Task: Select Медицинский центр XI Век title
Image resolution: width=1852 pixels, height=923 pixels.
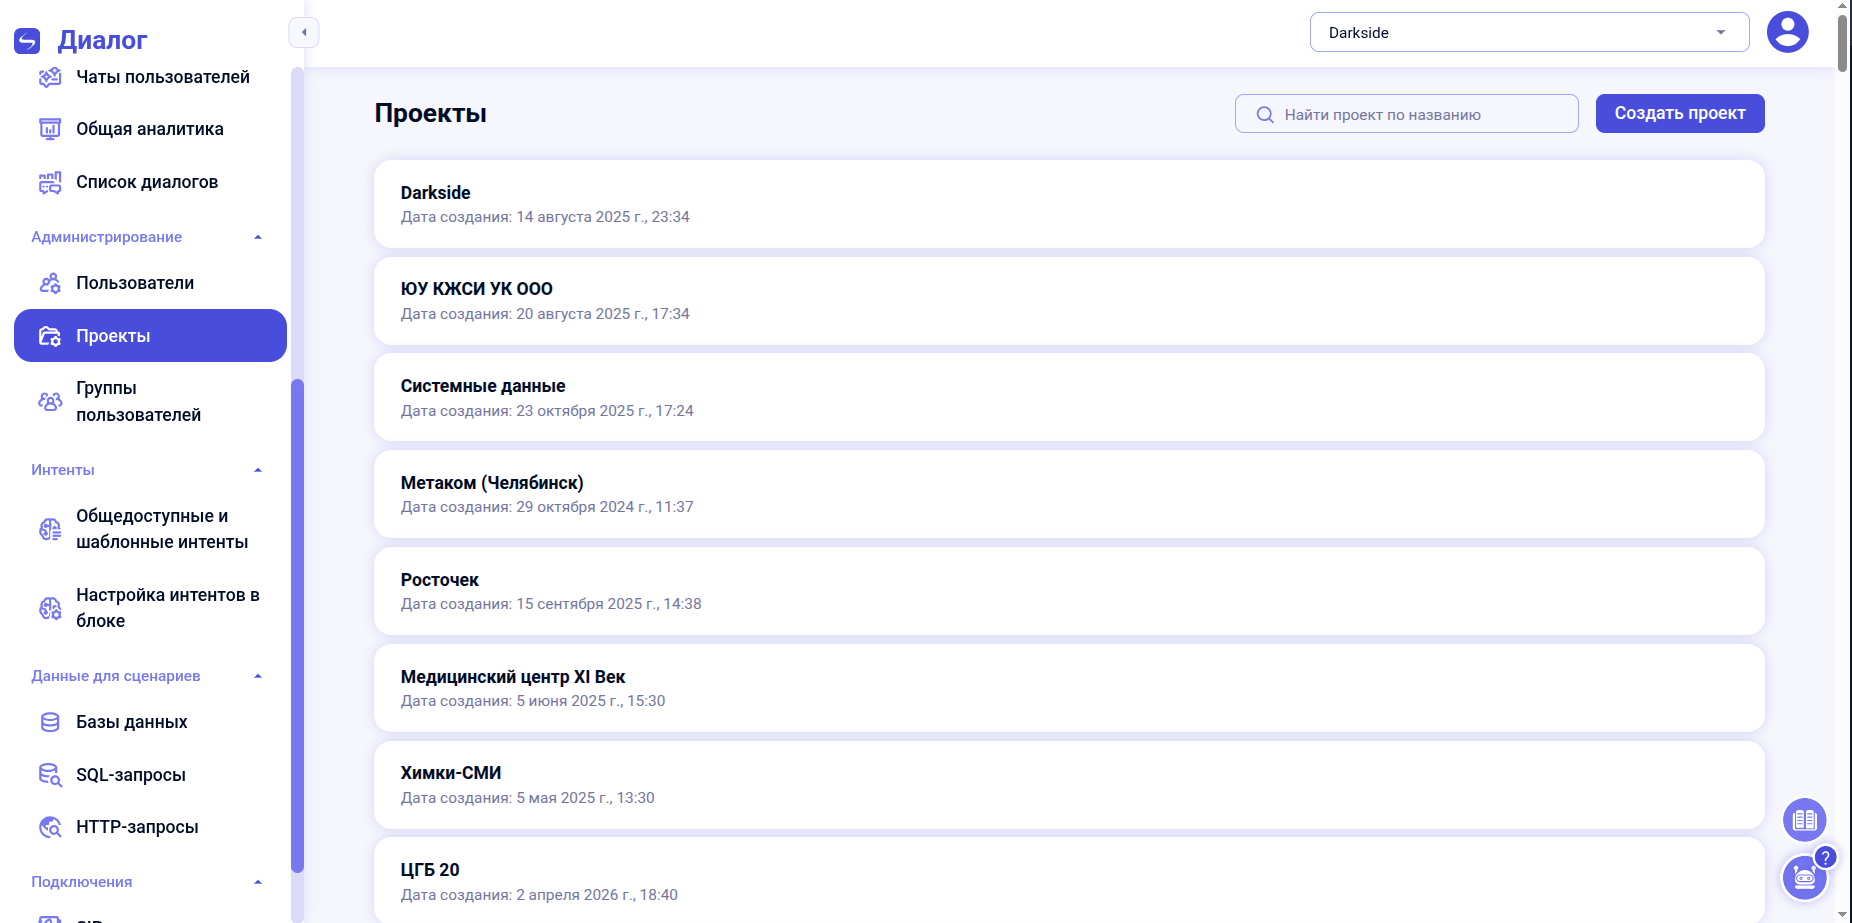Action: 513,677
